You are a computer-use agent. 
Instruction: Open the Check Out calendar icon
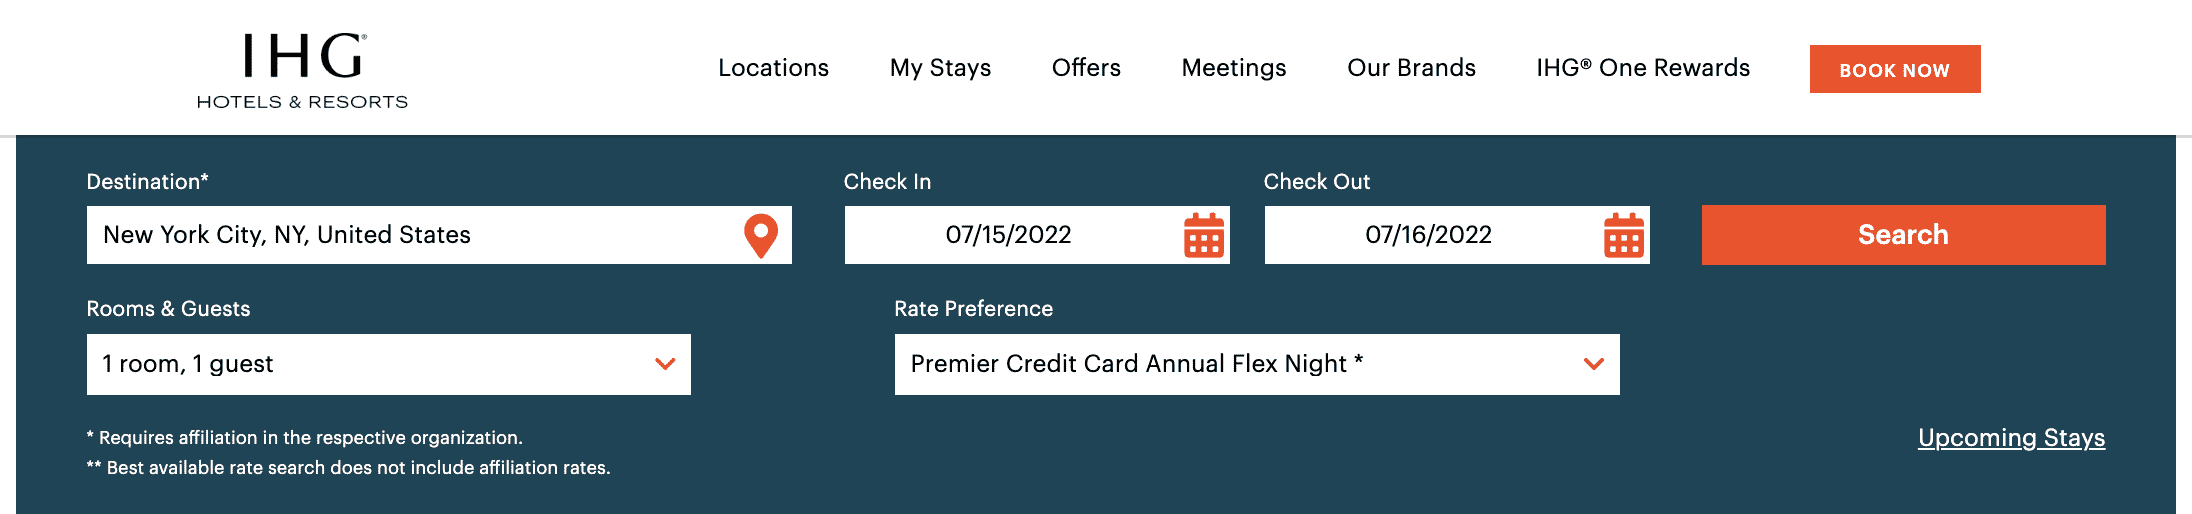[x=1624, y=236]
